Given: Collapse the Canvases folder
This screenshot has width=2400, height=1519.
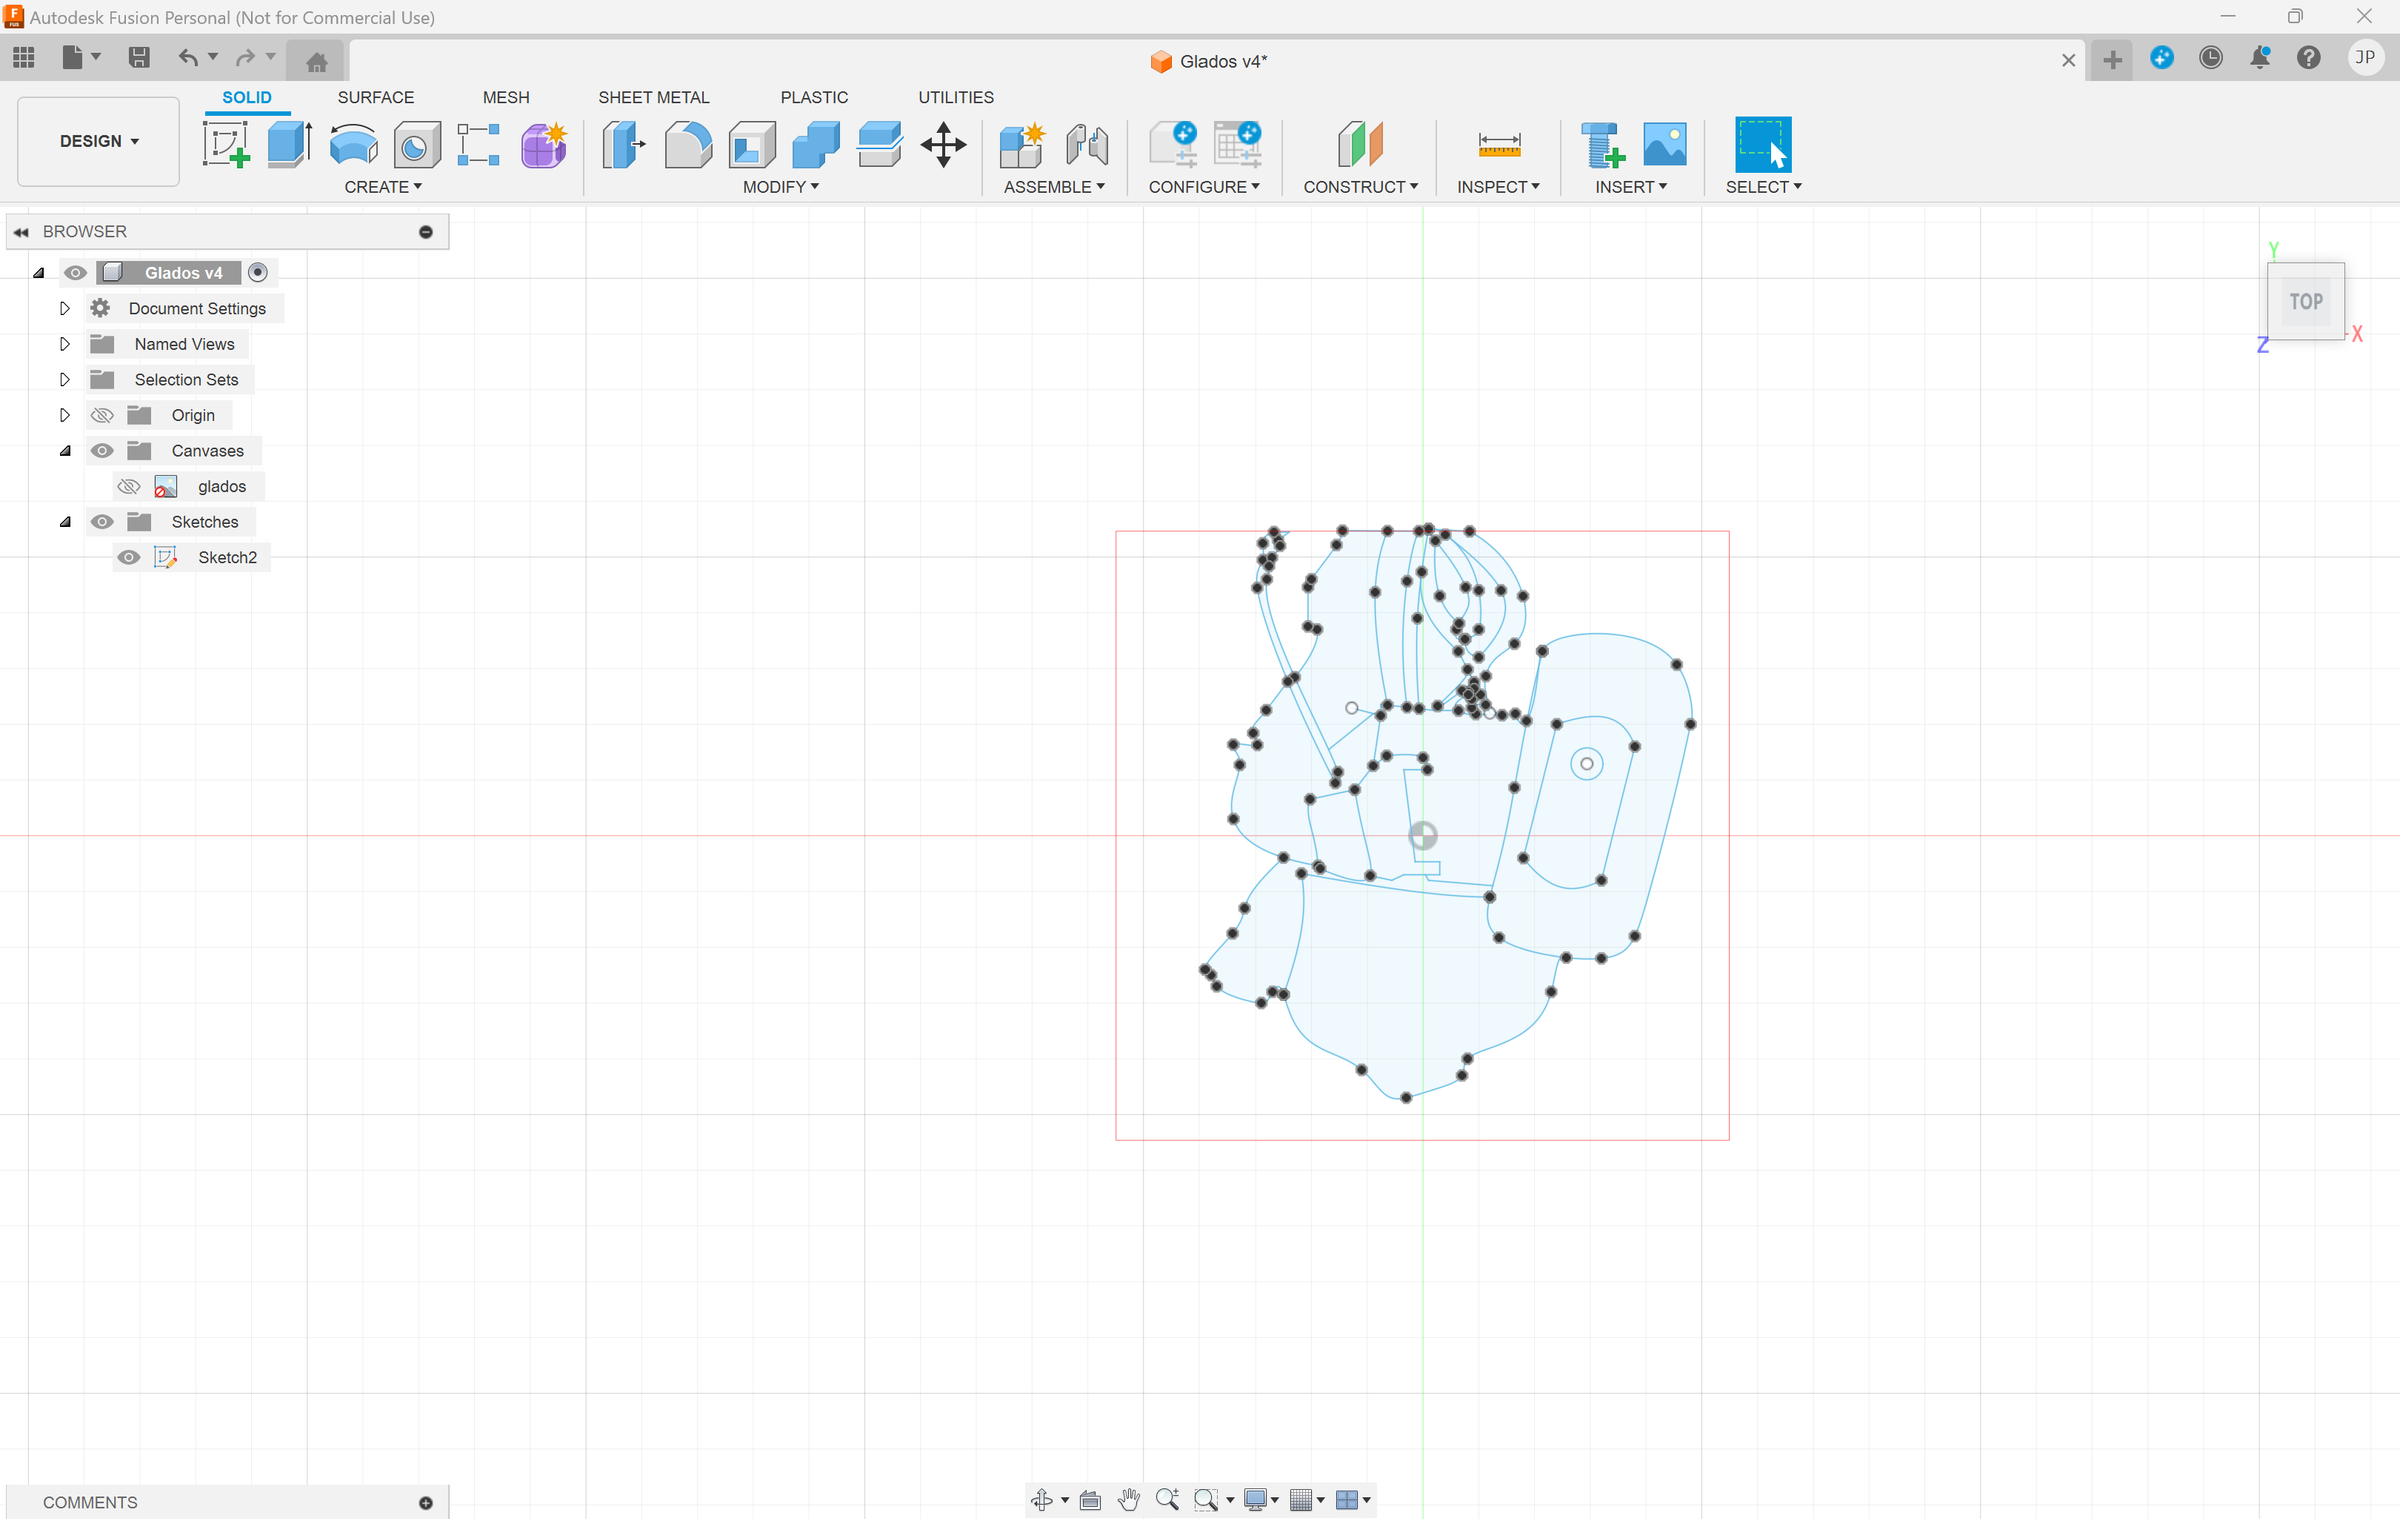Looking at the screenshot, I should pos(65,451).
